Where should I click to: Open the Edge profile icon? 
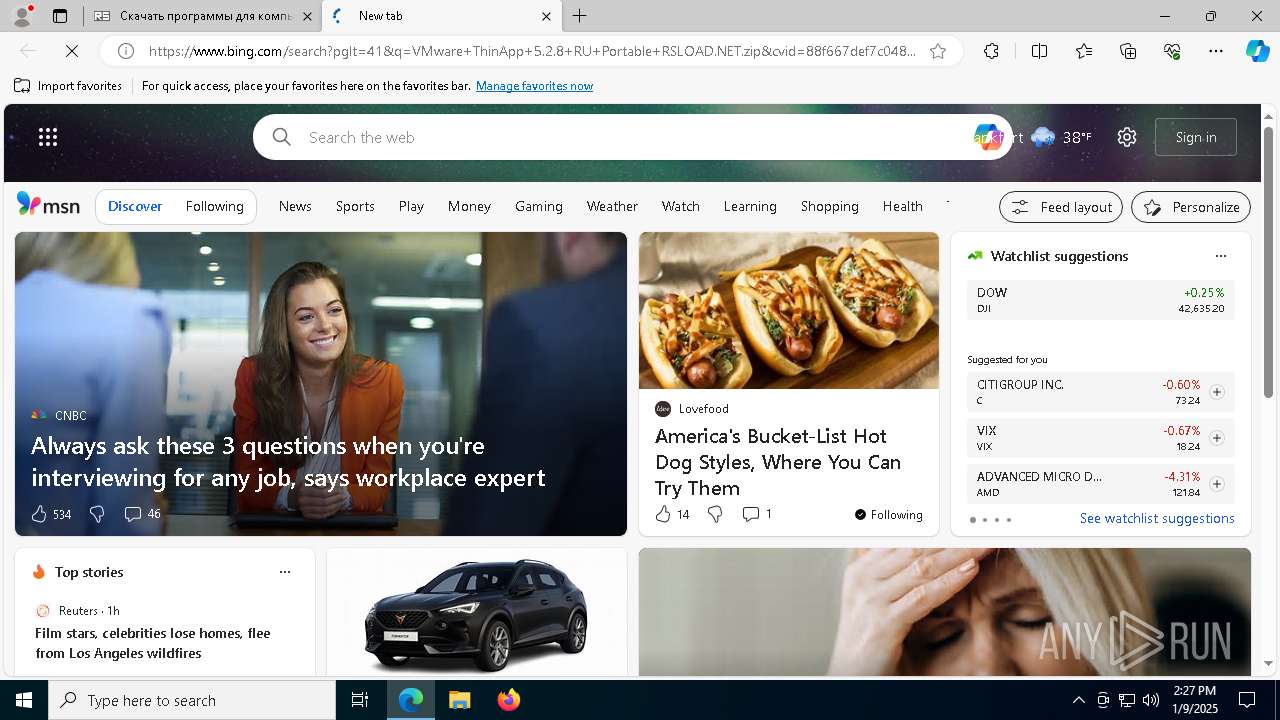21,16
